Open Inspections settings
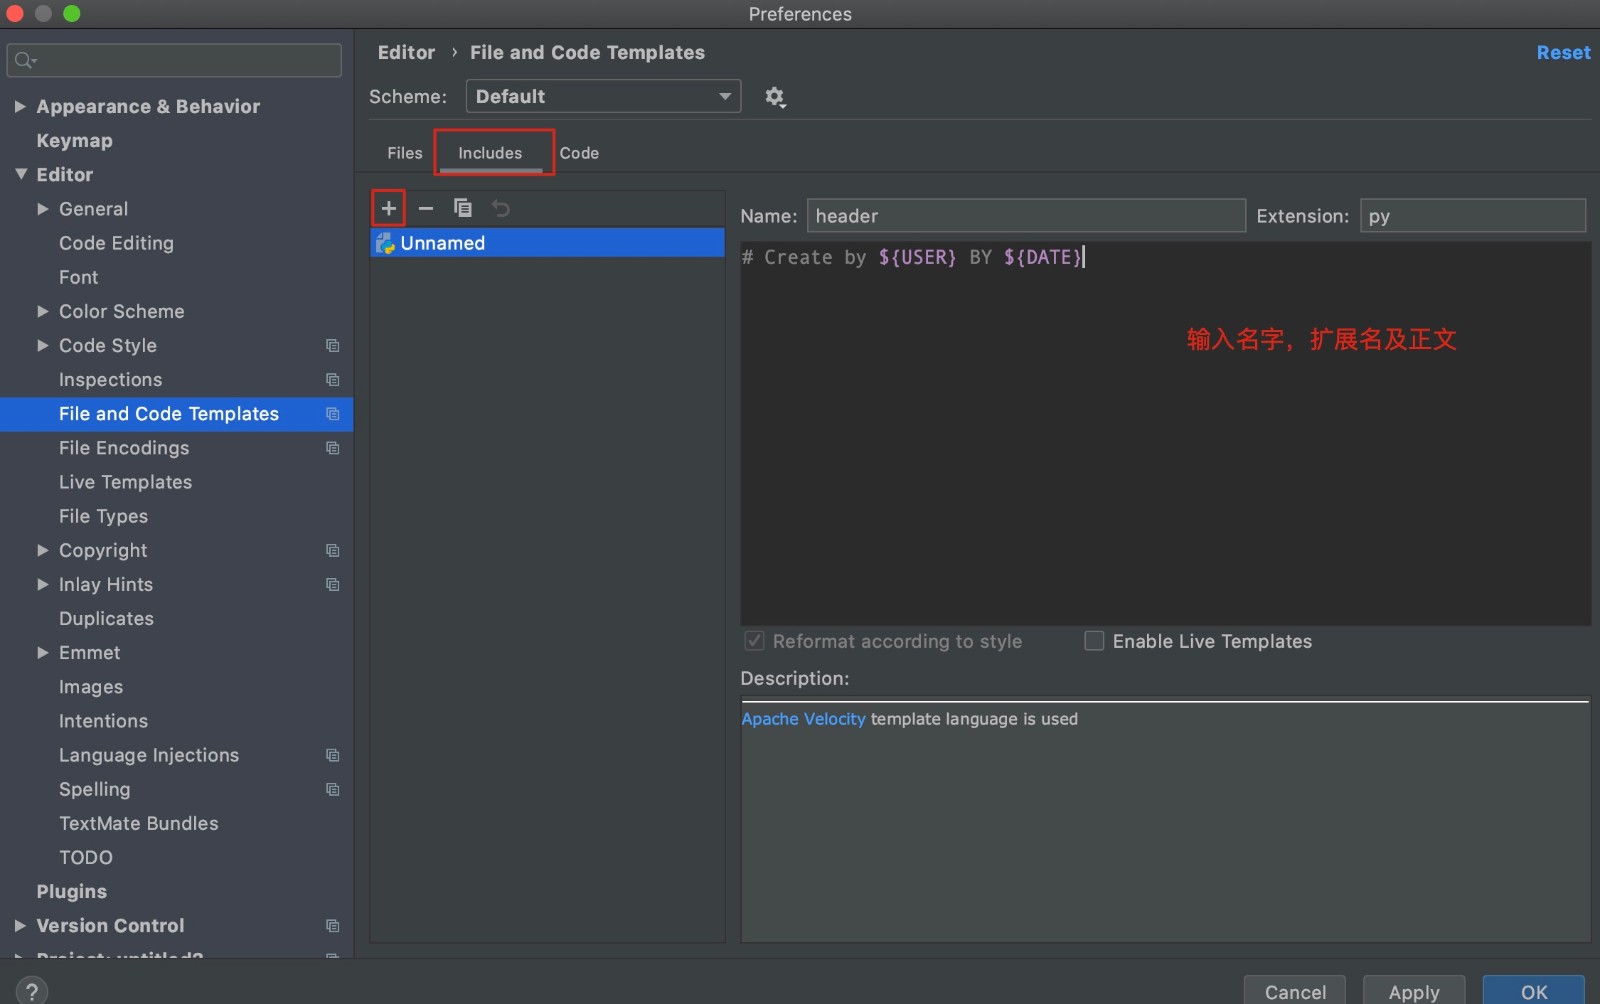Image resolution: width=1600 pixels, height=1004 pixels. pos(110,380)
